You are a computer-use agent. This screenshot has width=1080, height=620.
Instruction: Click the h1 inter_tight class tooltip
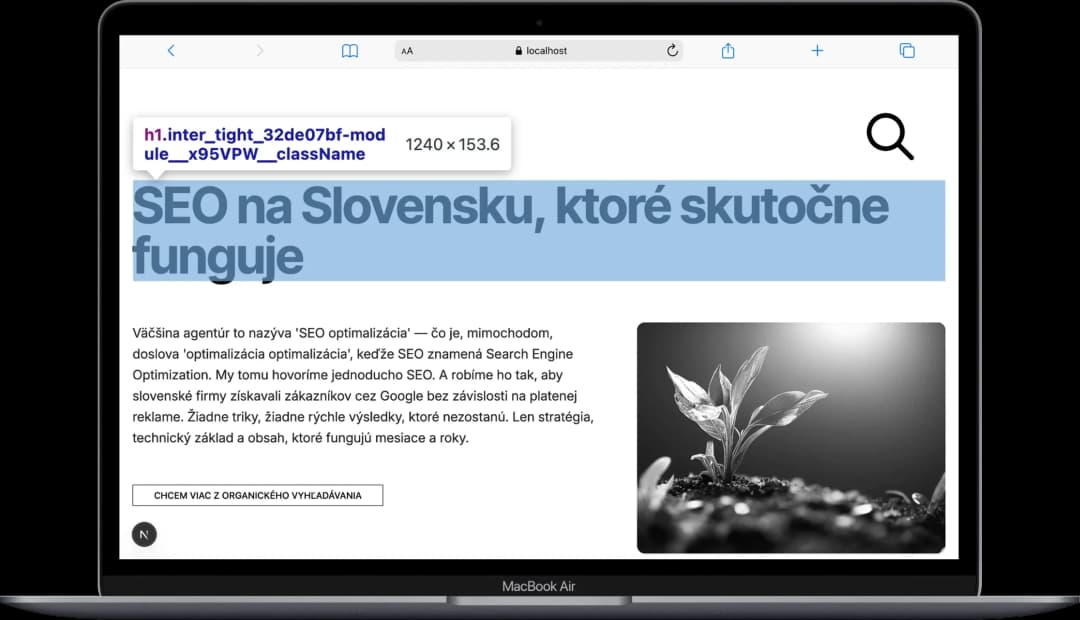[263, 143]
